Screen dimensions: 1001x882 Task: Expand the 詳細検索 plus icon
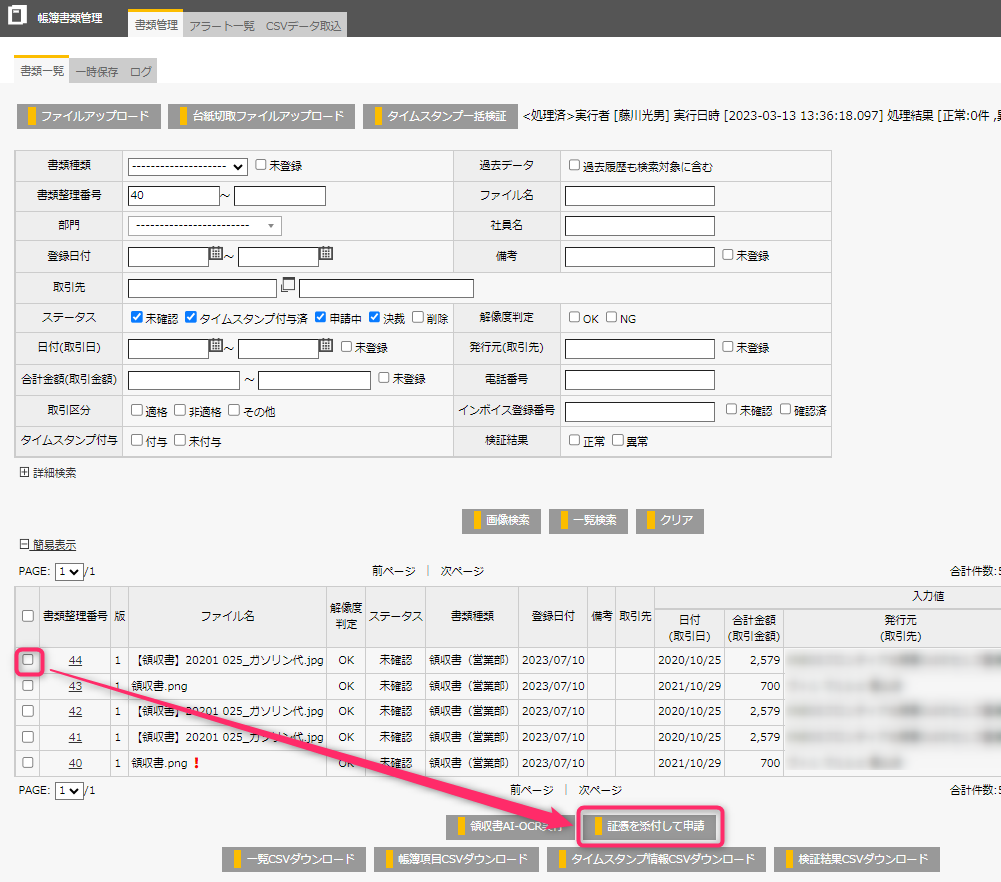click(x=24, y=473)
